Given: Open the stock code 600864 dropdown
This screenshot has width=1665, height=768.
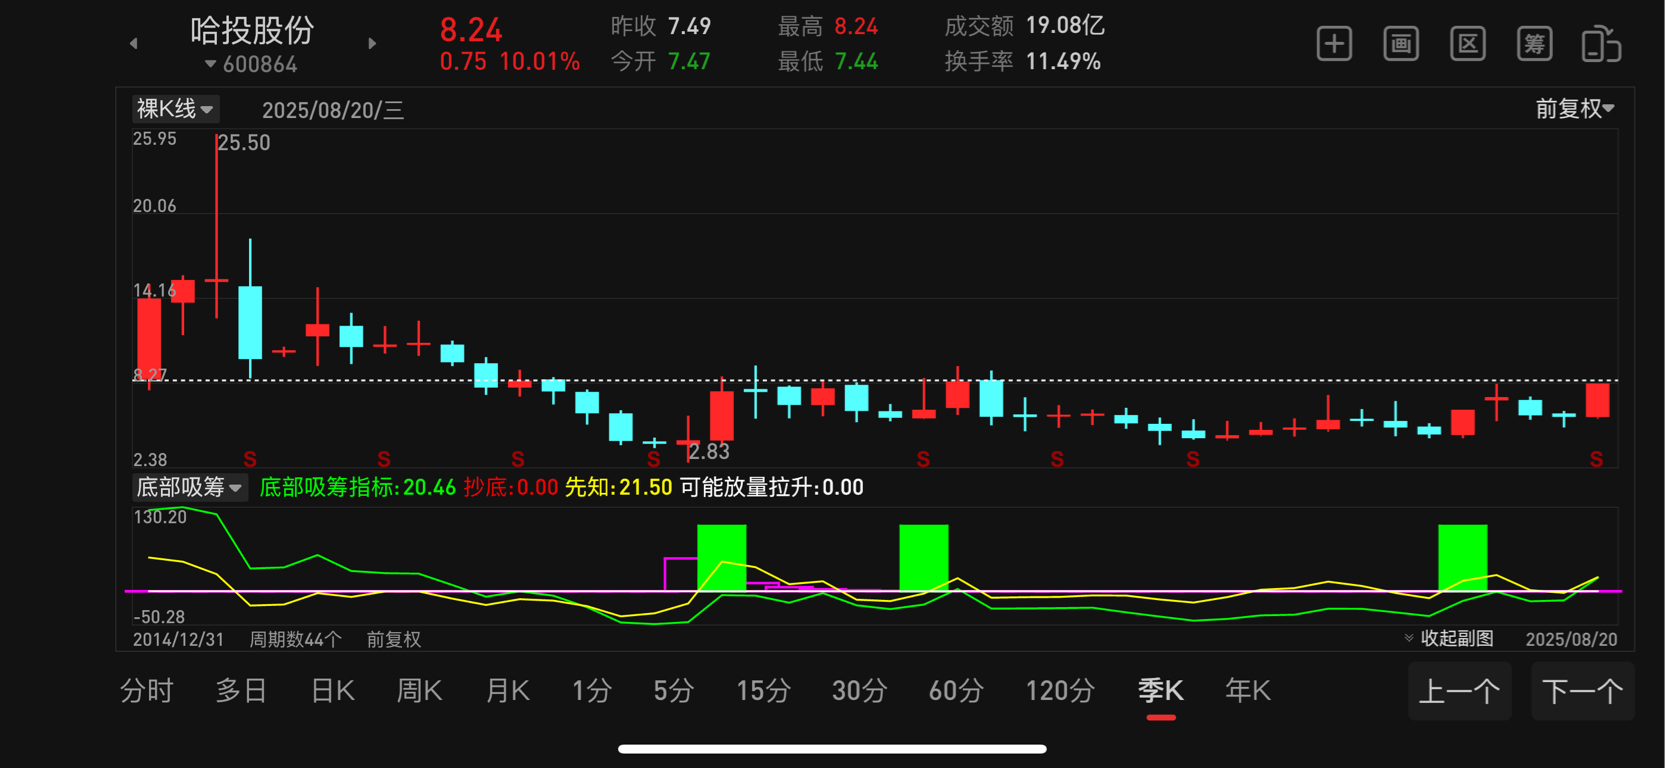Looking at the screenshot, I should point(251,65).
